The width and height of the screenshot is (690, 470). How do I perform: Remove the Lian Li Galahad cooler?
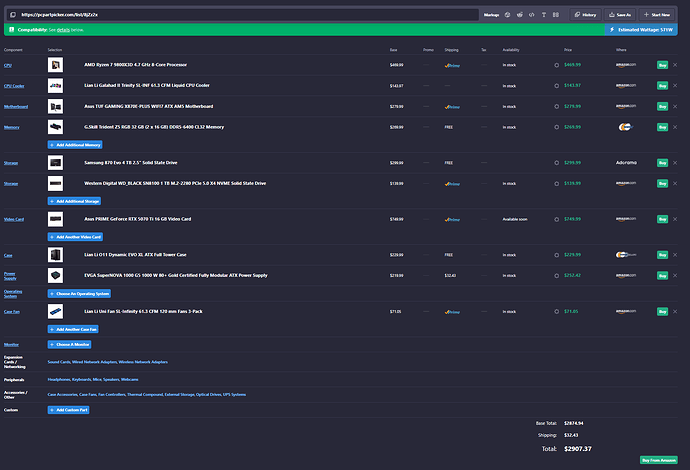[x=675, y=85]
